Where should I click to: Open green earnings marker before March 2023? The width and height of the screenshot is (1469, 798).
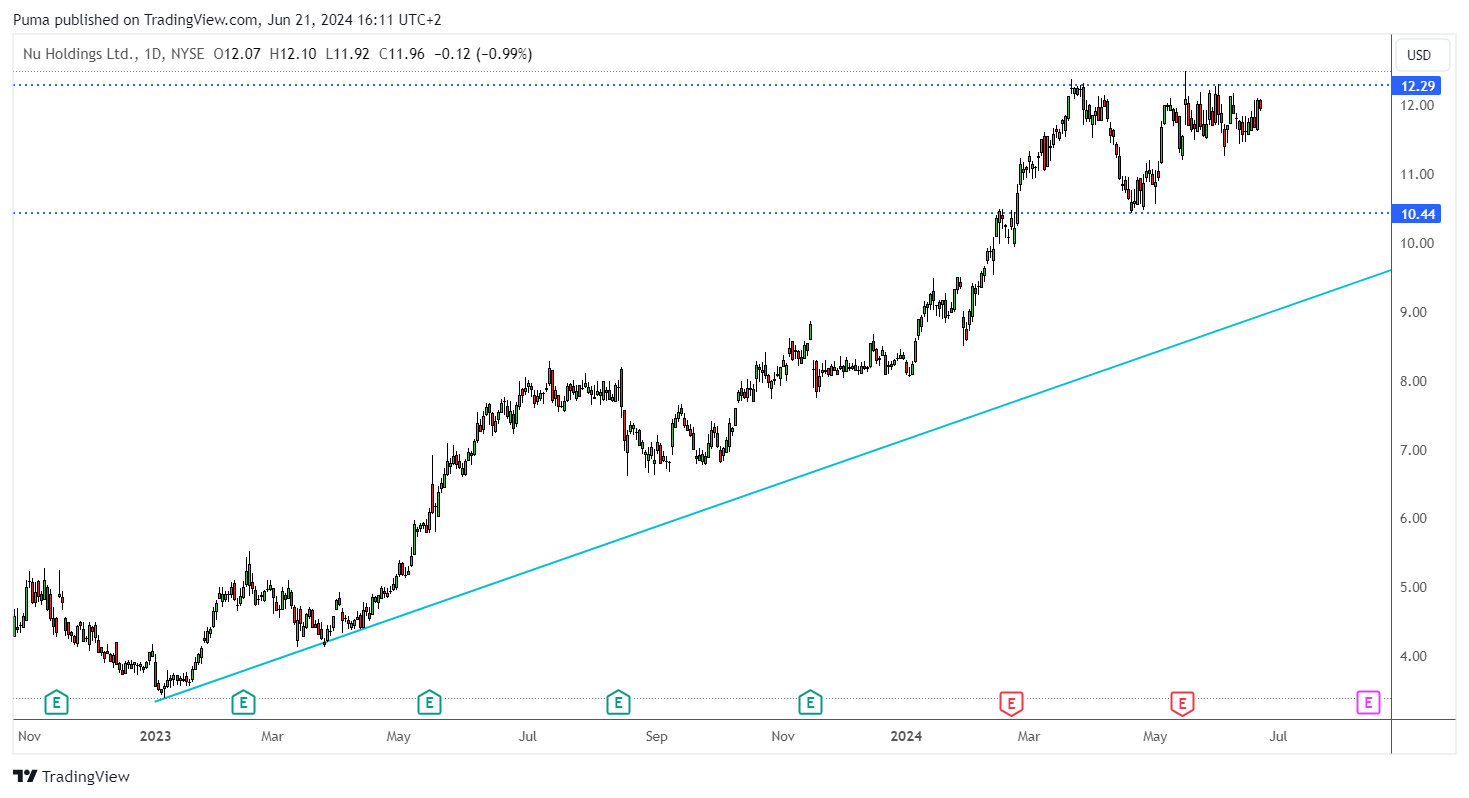coord(242,703)
